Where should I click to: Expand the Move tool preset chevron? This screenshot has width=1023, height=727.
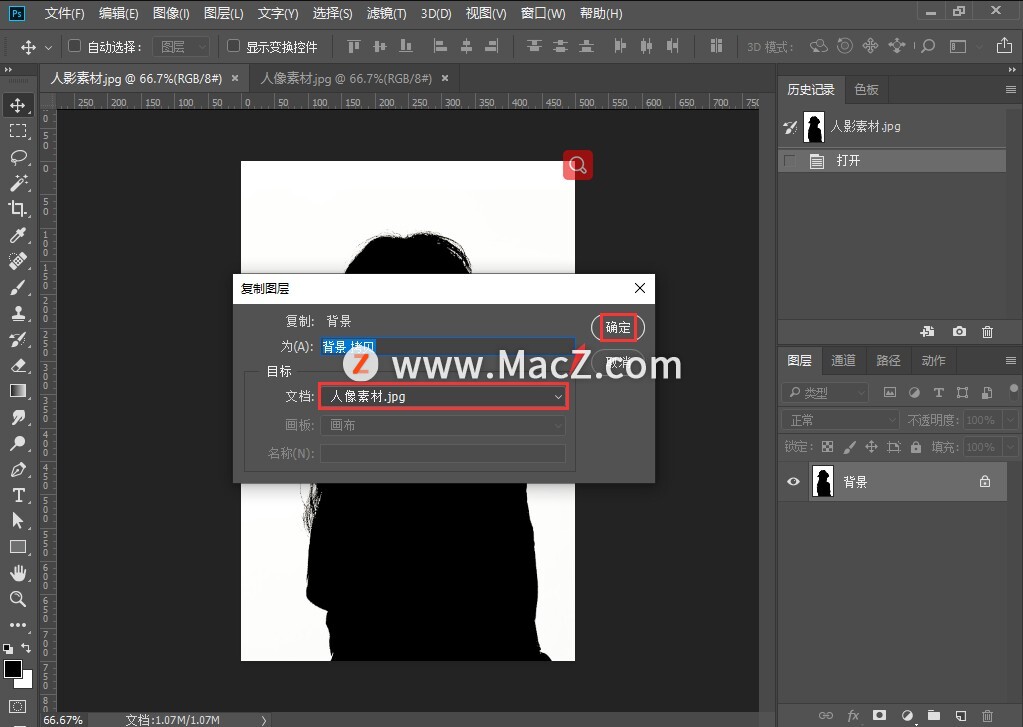[48, 47]
